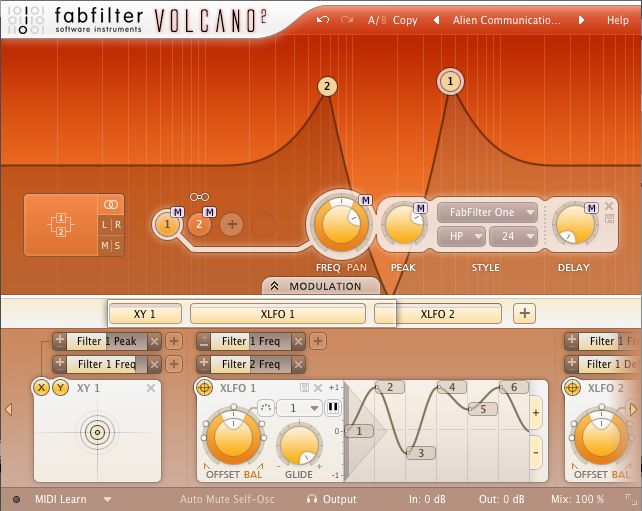Collapse the MODULATION section

[x=321, y=286]
